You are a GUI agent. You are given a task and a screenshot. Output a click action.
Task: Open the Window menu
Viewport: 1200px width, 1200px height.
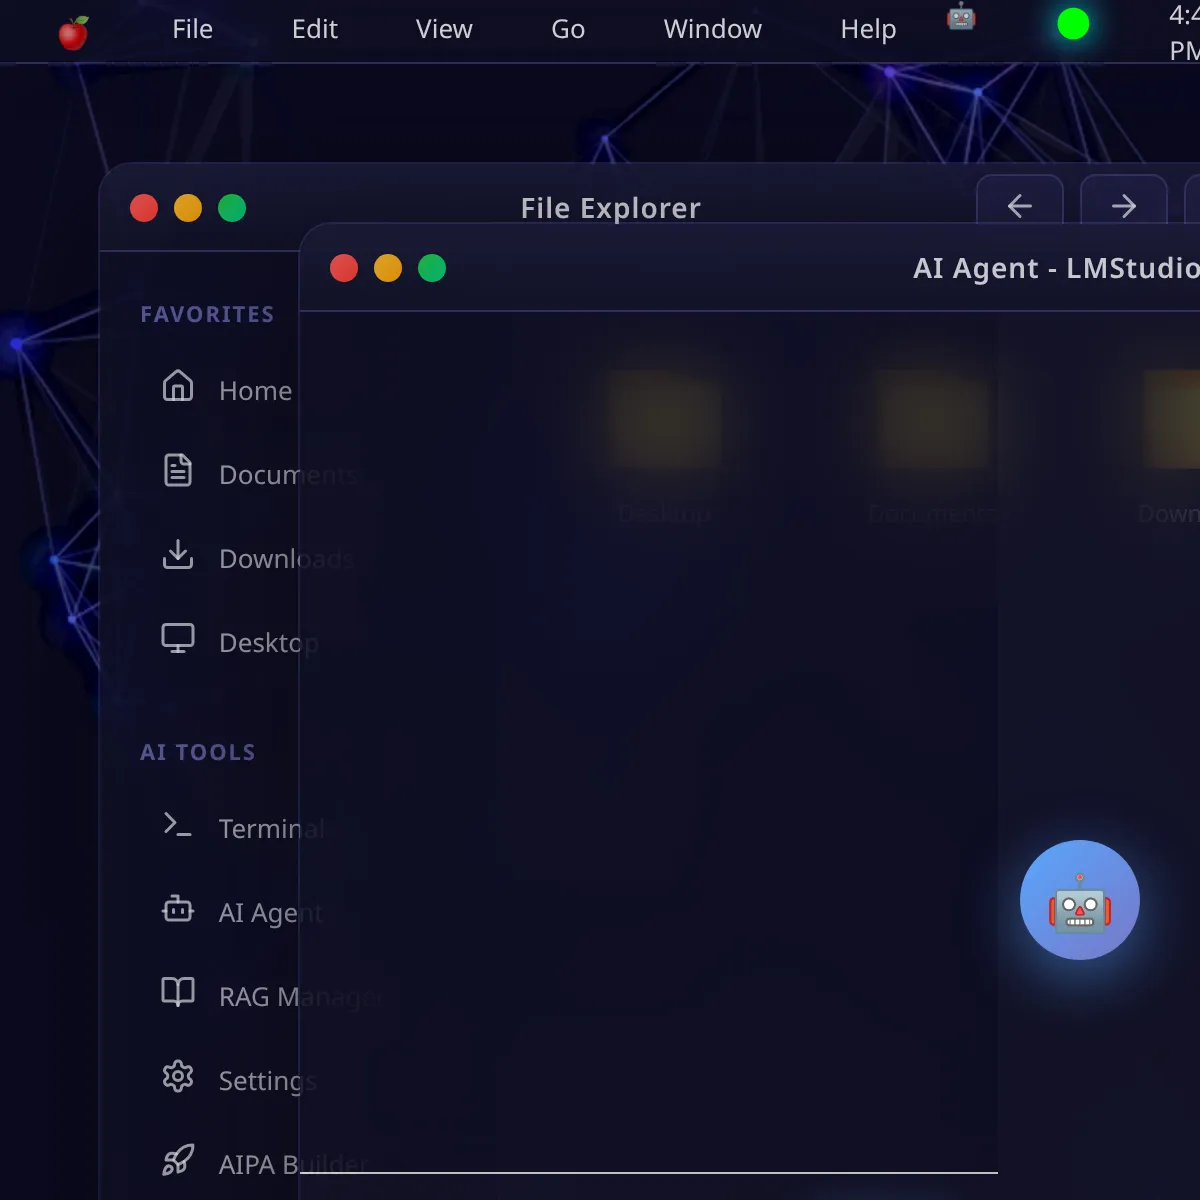712,30
